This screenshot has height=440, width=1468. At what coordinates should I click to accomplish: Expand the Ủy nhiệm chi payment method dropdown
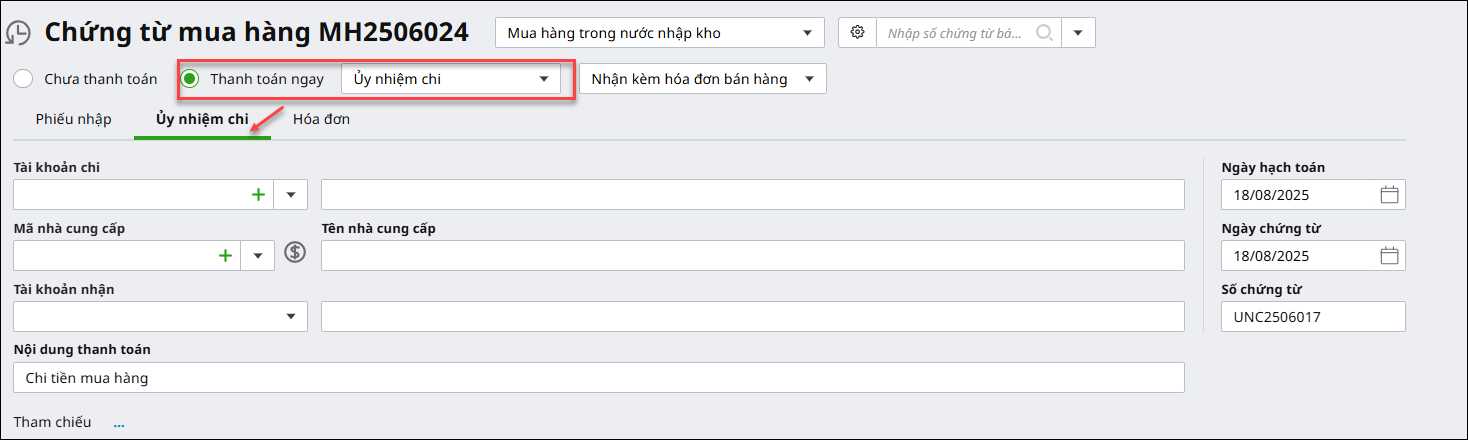451,79
